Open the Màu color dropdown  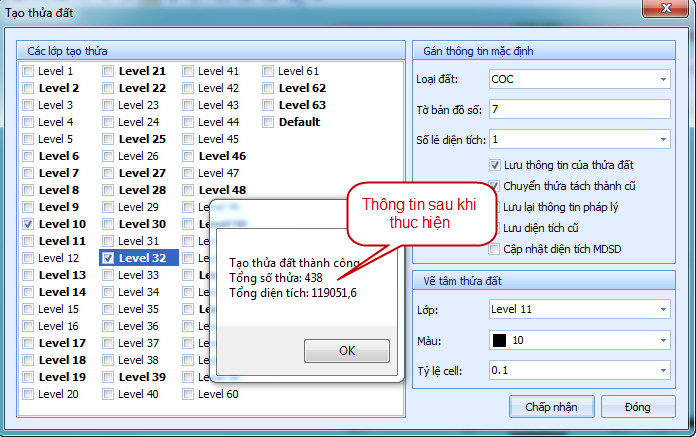[x=662, y=341]
